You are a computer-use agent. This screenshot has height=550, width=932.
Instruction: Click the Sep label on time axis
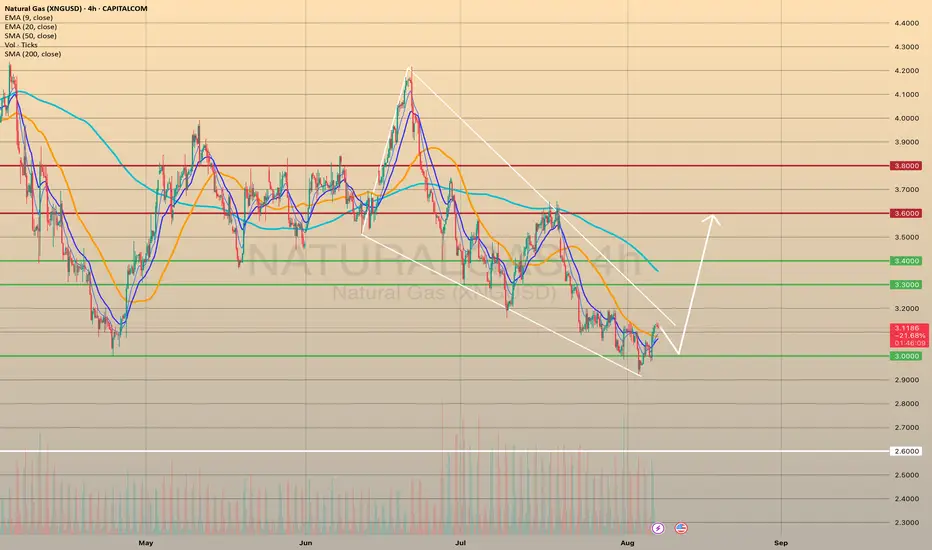(781, 543)
